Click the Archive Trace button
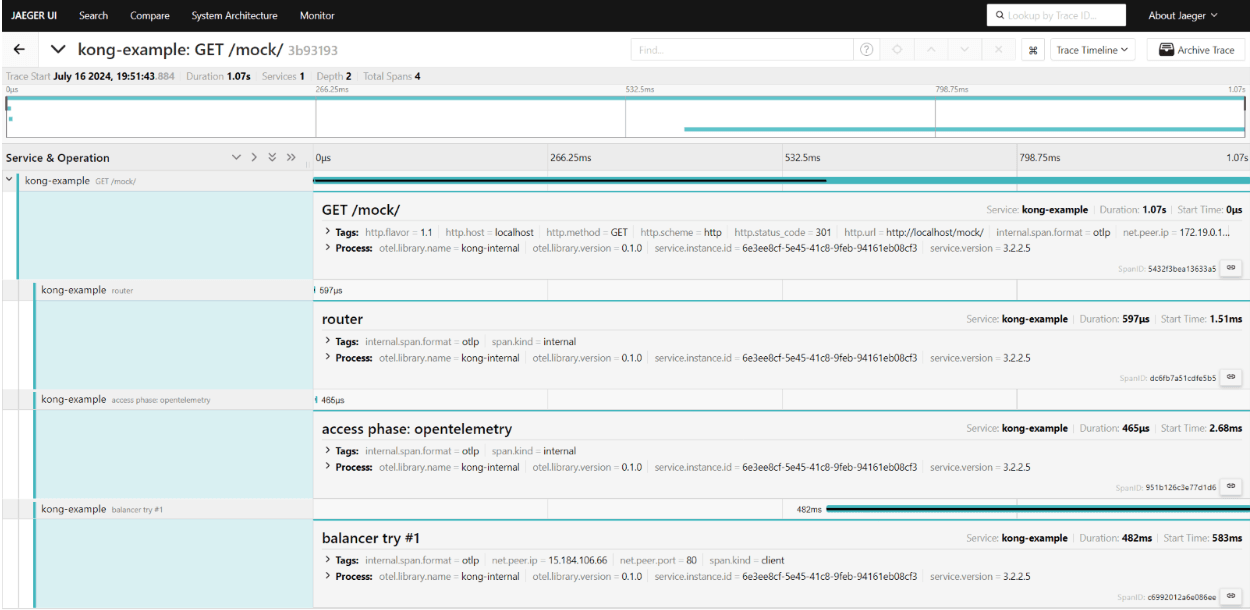The width and height of the screenshot is (1250, 610). click(x=1195, y=48)
